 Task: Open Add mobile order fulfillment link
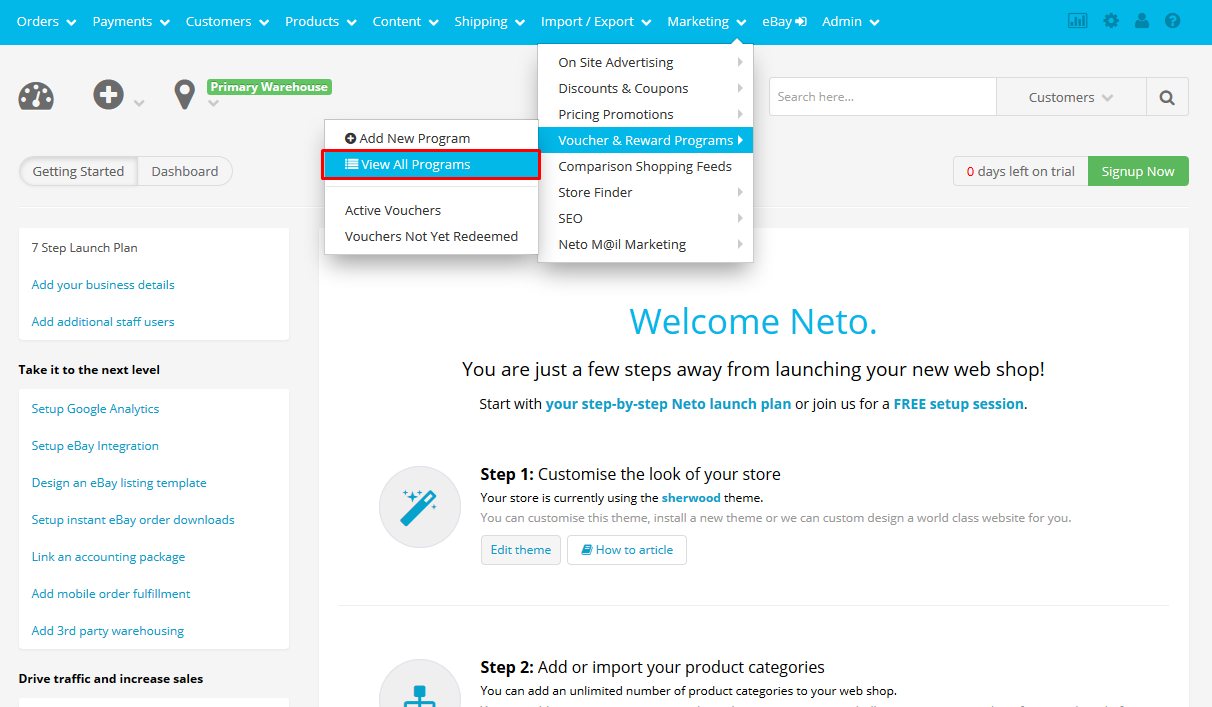[111, 594]
